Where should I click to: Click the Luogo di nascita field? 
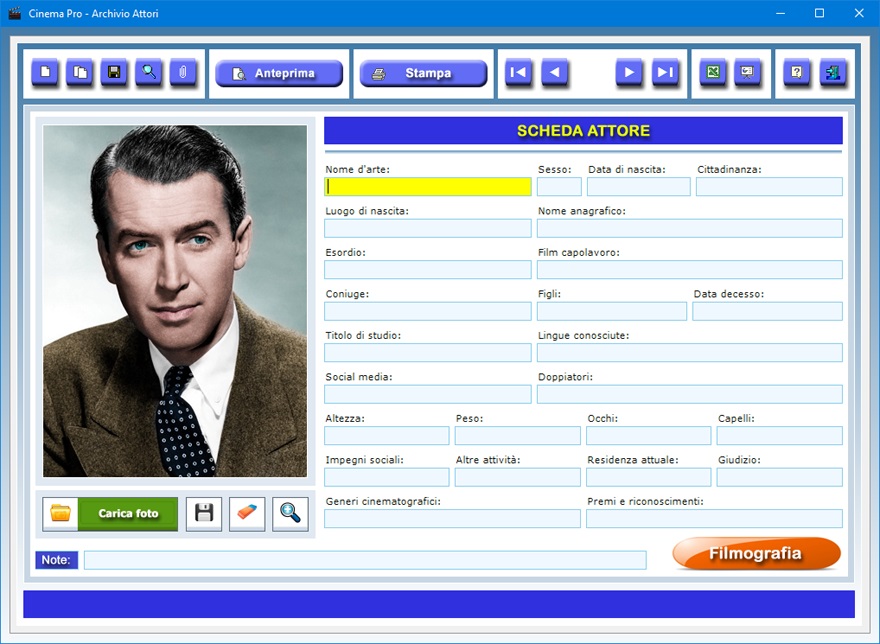(428, 228)
